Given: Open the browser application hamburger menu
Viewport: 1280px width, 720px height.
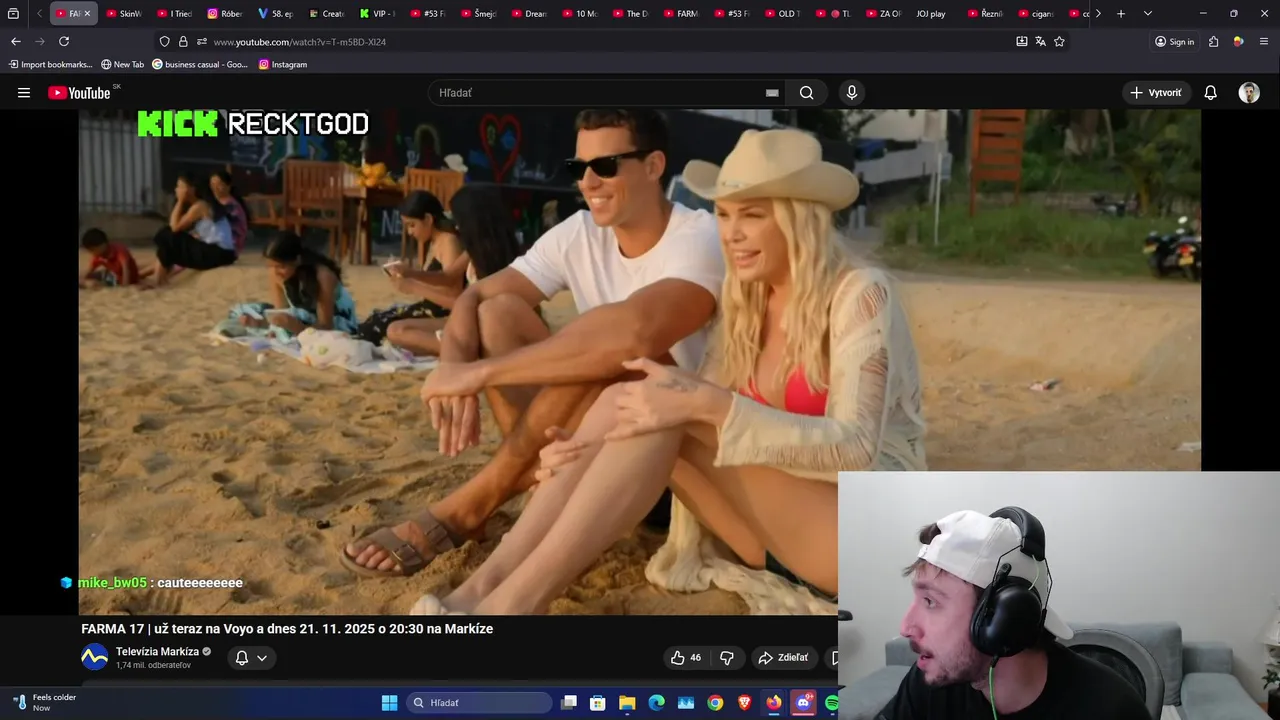Looking at the screenshot, I should 1264,41.
